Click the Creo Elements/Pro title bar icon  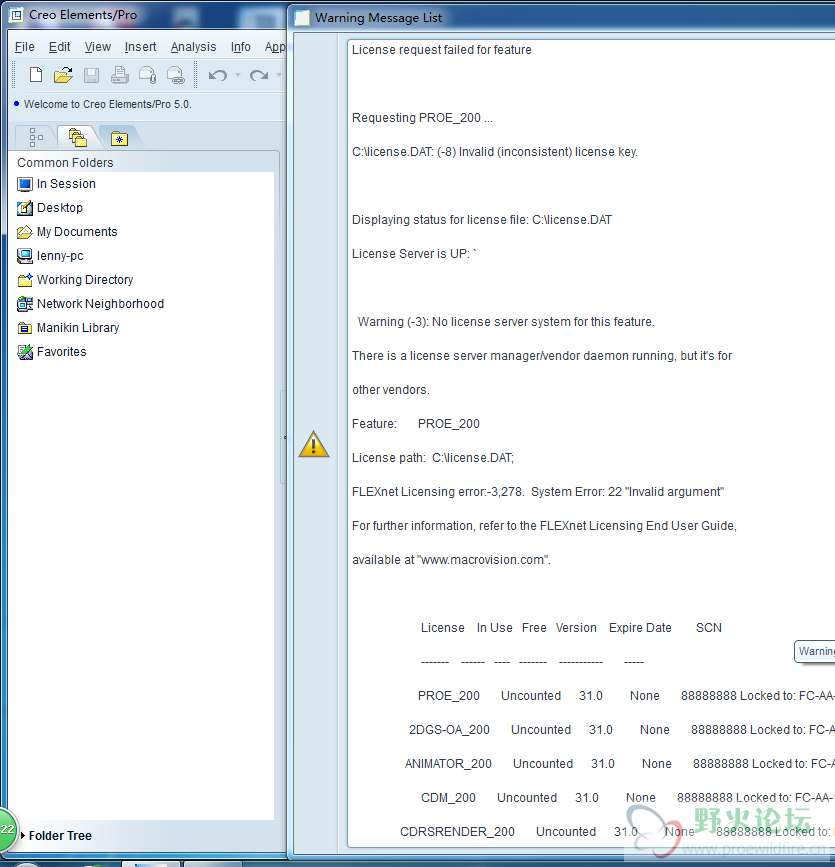pyautogui.click(x=17, y=15)
